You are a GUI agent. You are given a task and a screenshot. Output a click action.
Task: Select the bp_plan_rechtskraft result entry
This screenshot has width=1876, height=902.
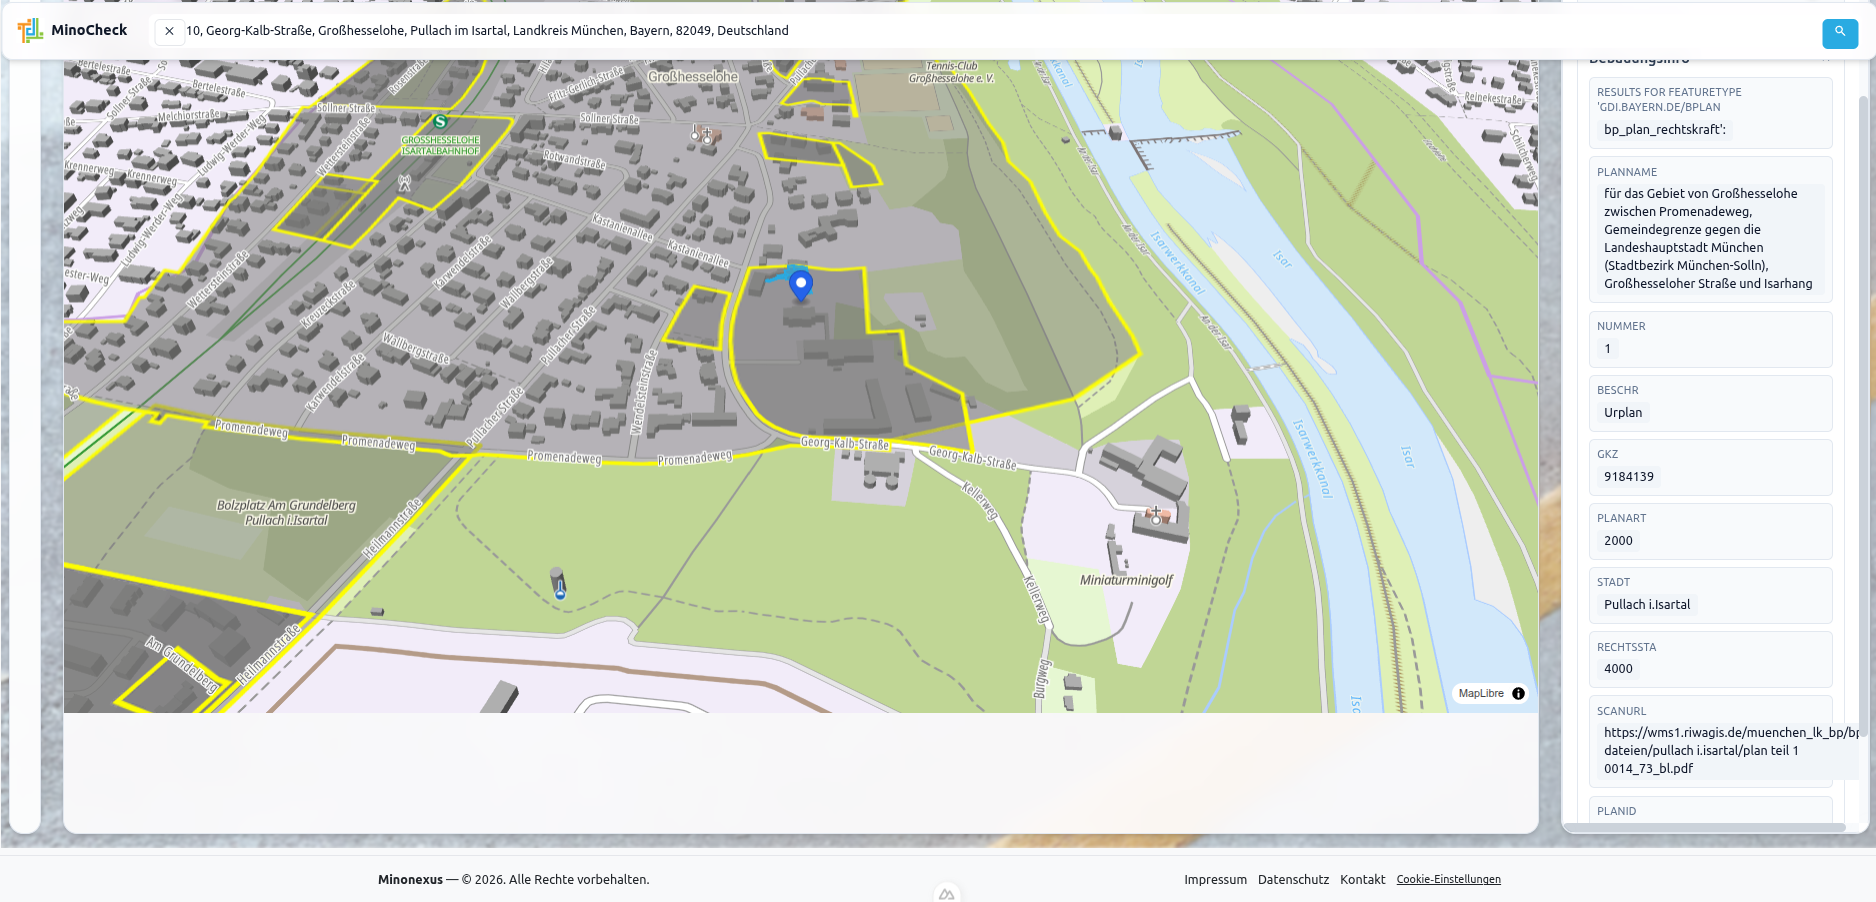[1663, 129]
